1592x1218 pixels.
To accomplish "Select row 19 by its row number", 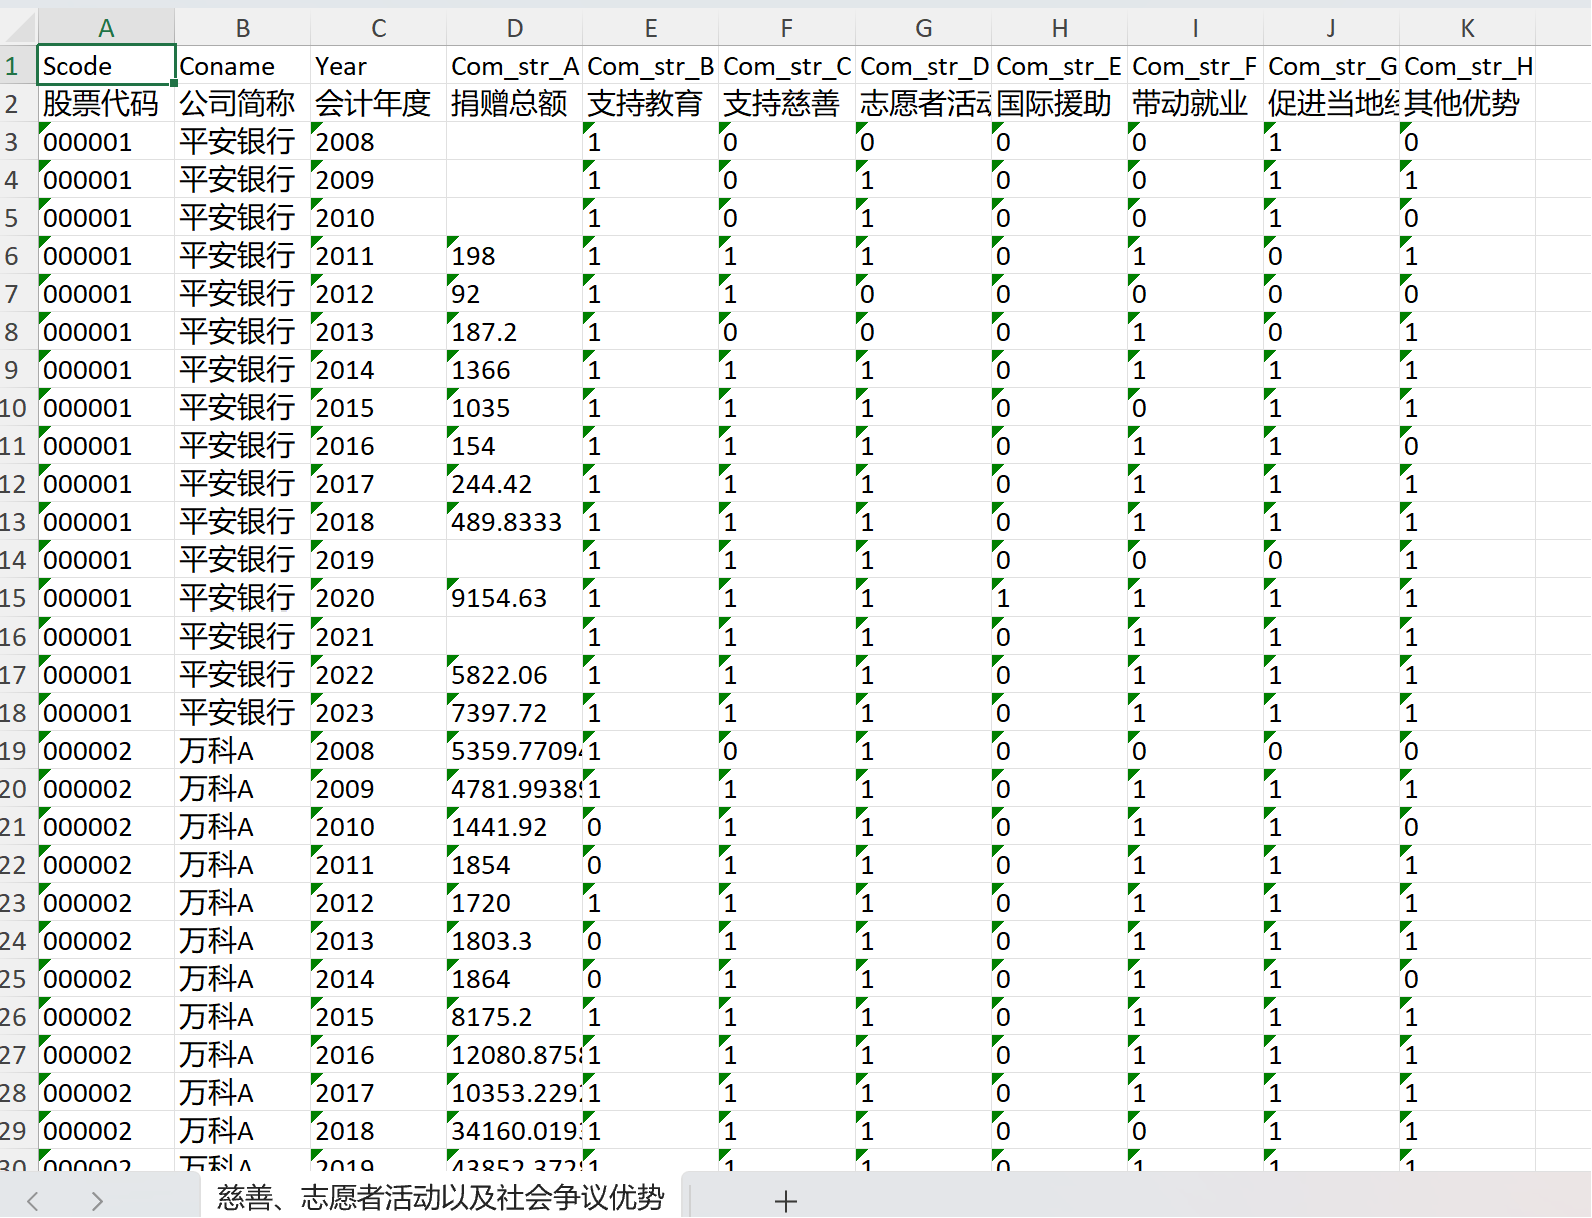I will (x=18, y=751).
